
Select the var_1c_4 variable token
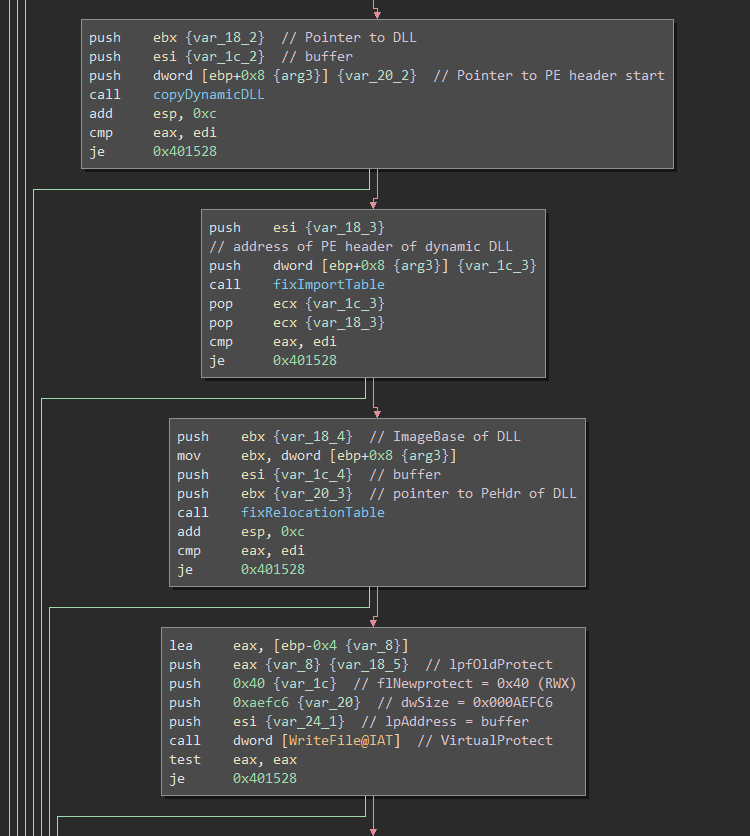click(312, 475)
